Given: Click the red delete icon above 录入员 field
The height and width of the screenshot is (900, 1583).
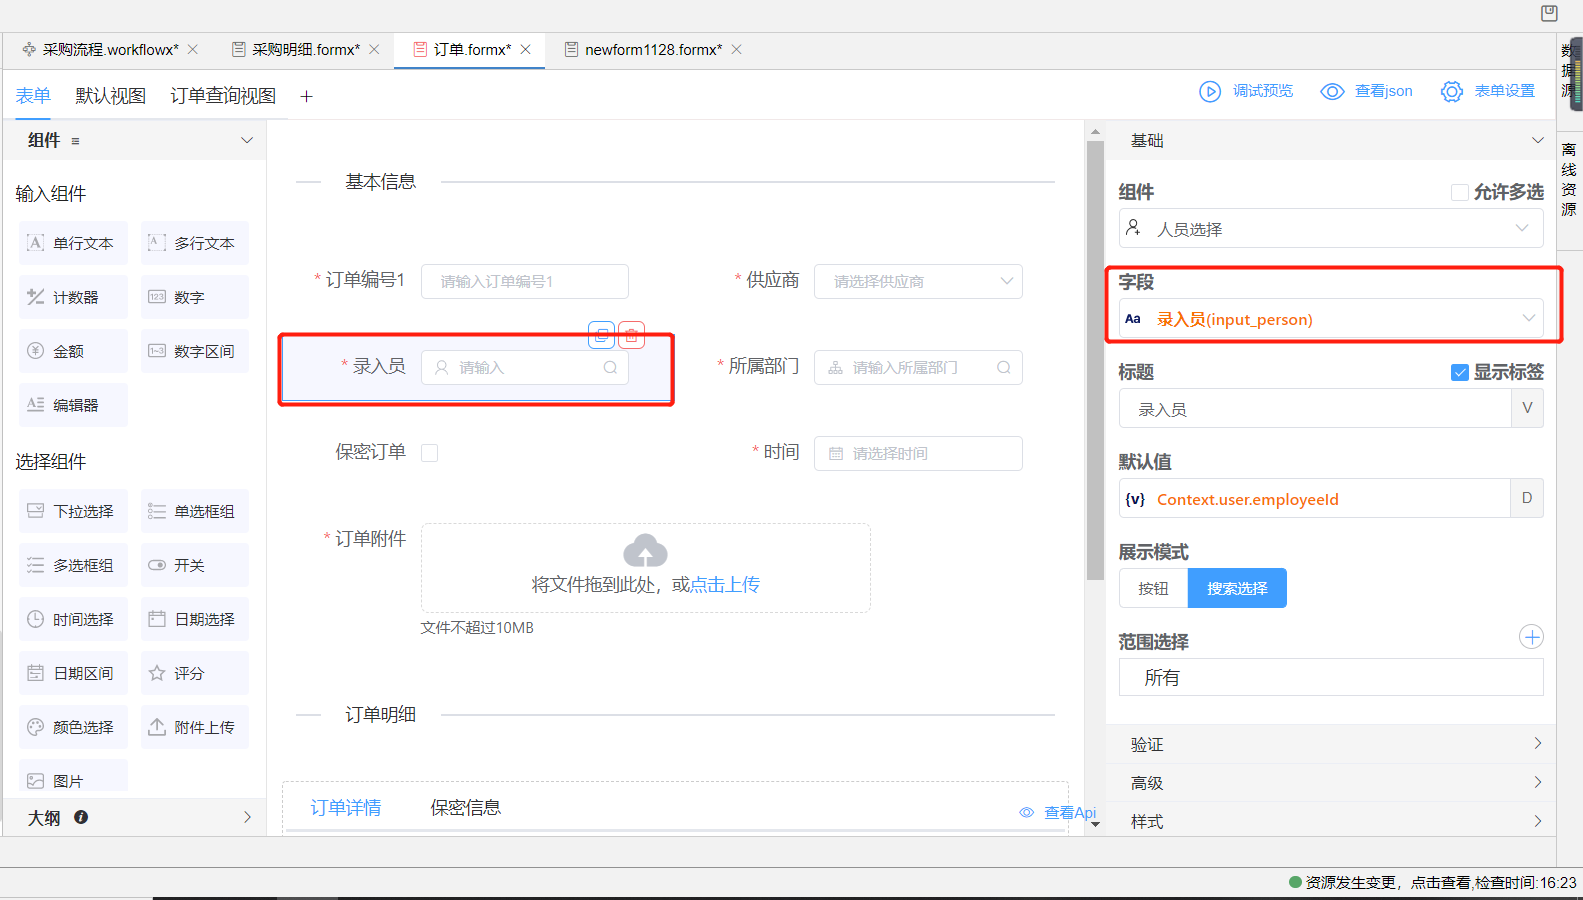Looking at the screenshot, I should pyautogui.click(x=631, y=336).
